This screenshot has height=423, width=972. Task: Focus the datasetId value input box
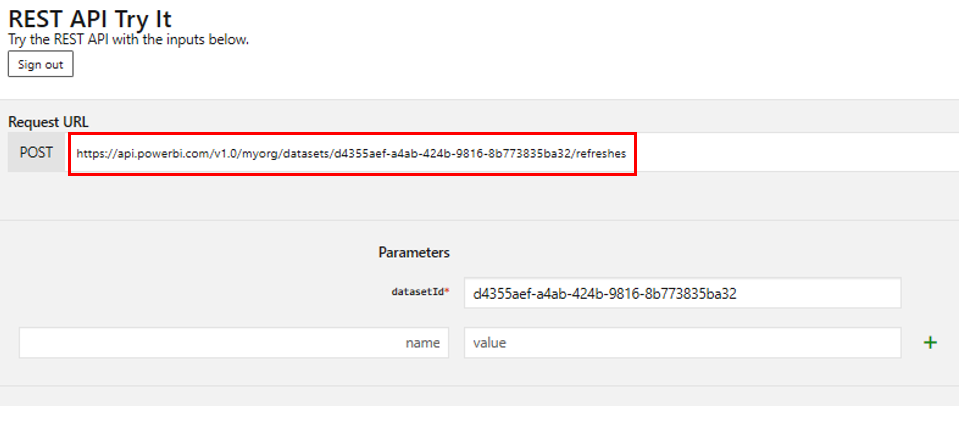(682, 294)
